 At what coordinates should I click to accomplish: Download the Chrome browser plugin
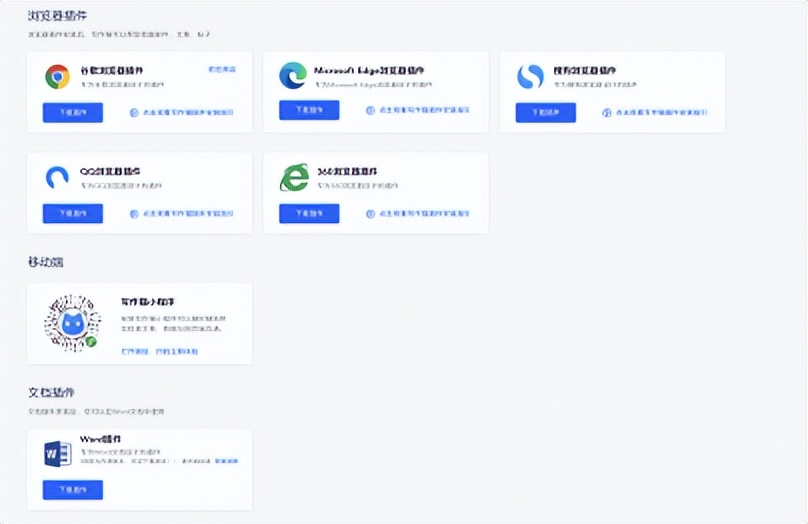point(73,112)
